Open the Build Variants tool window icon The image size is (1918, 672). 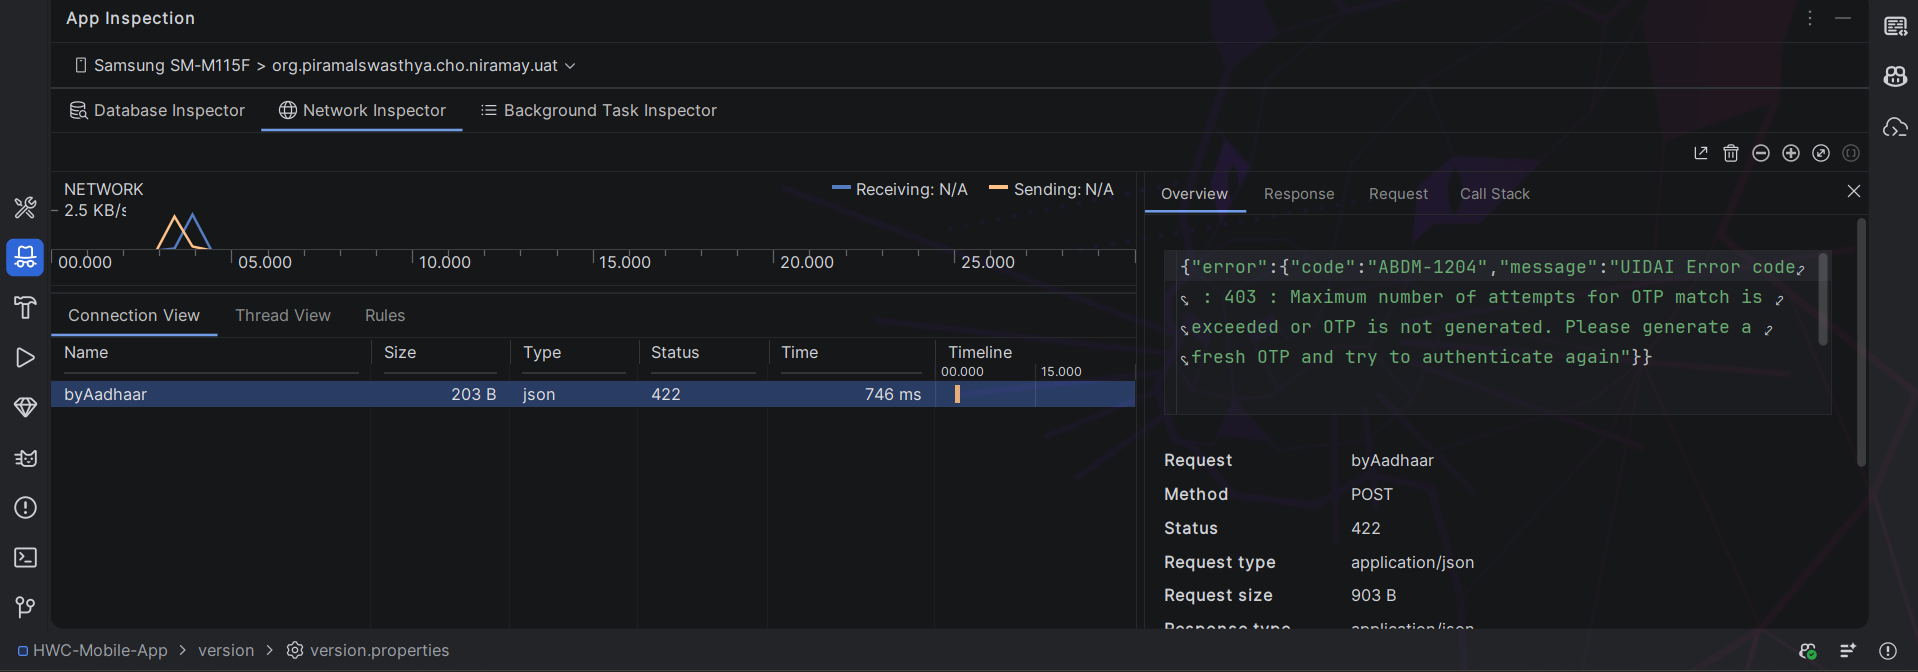[25, 207]
